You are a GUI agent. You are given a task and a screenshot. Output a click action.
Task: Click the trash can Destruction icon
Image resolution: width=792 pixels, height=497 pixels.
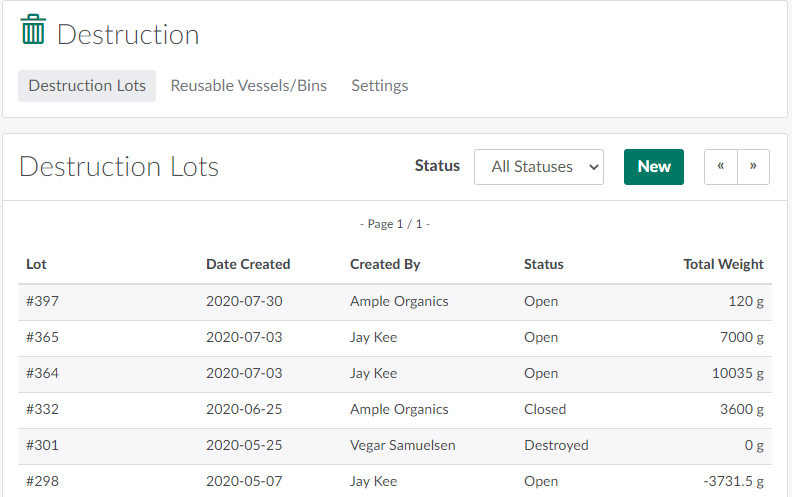tap(33, 30)
